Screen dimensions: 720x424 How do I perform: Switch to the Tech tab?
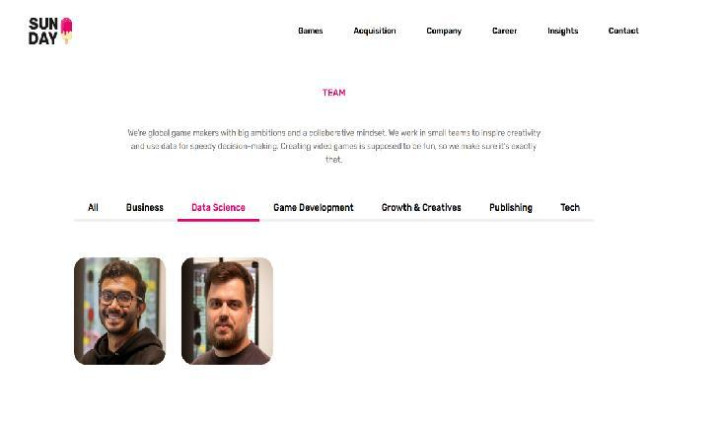[x=570, y=208]
